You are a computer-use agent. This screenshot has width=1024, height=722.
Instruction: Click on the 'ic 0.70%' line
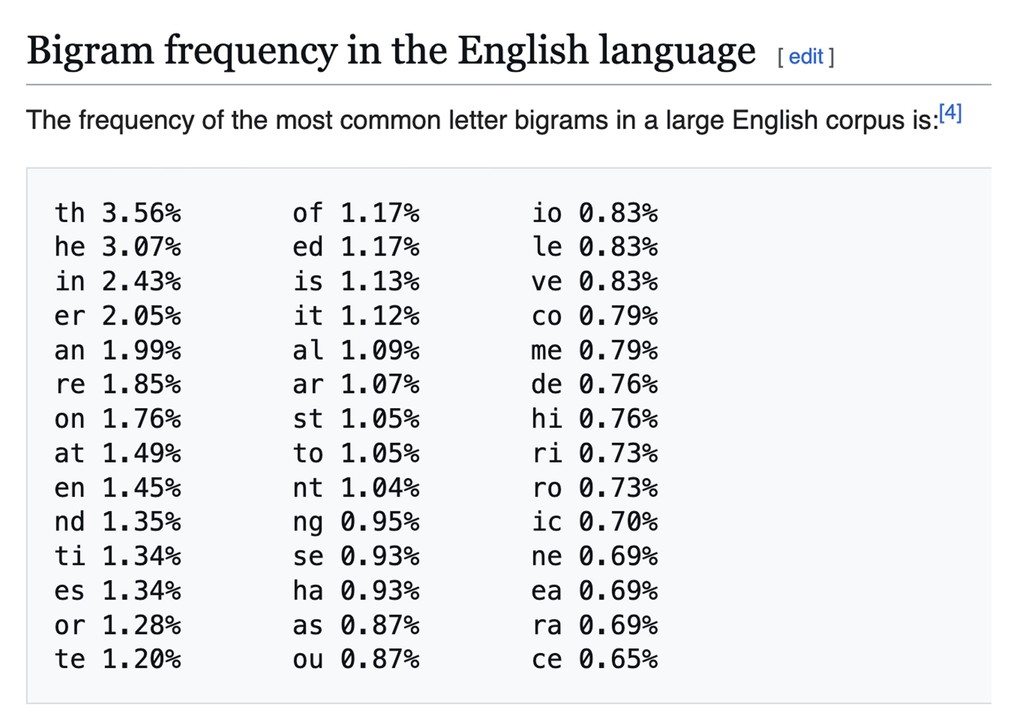point(595,522)
